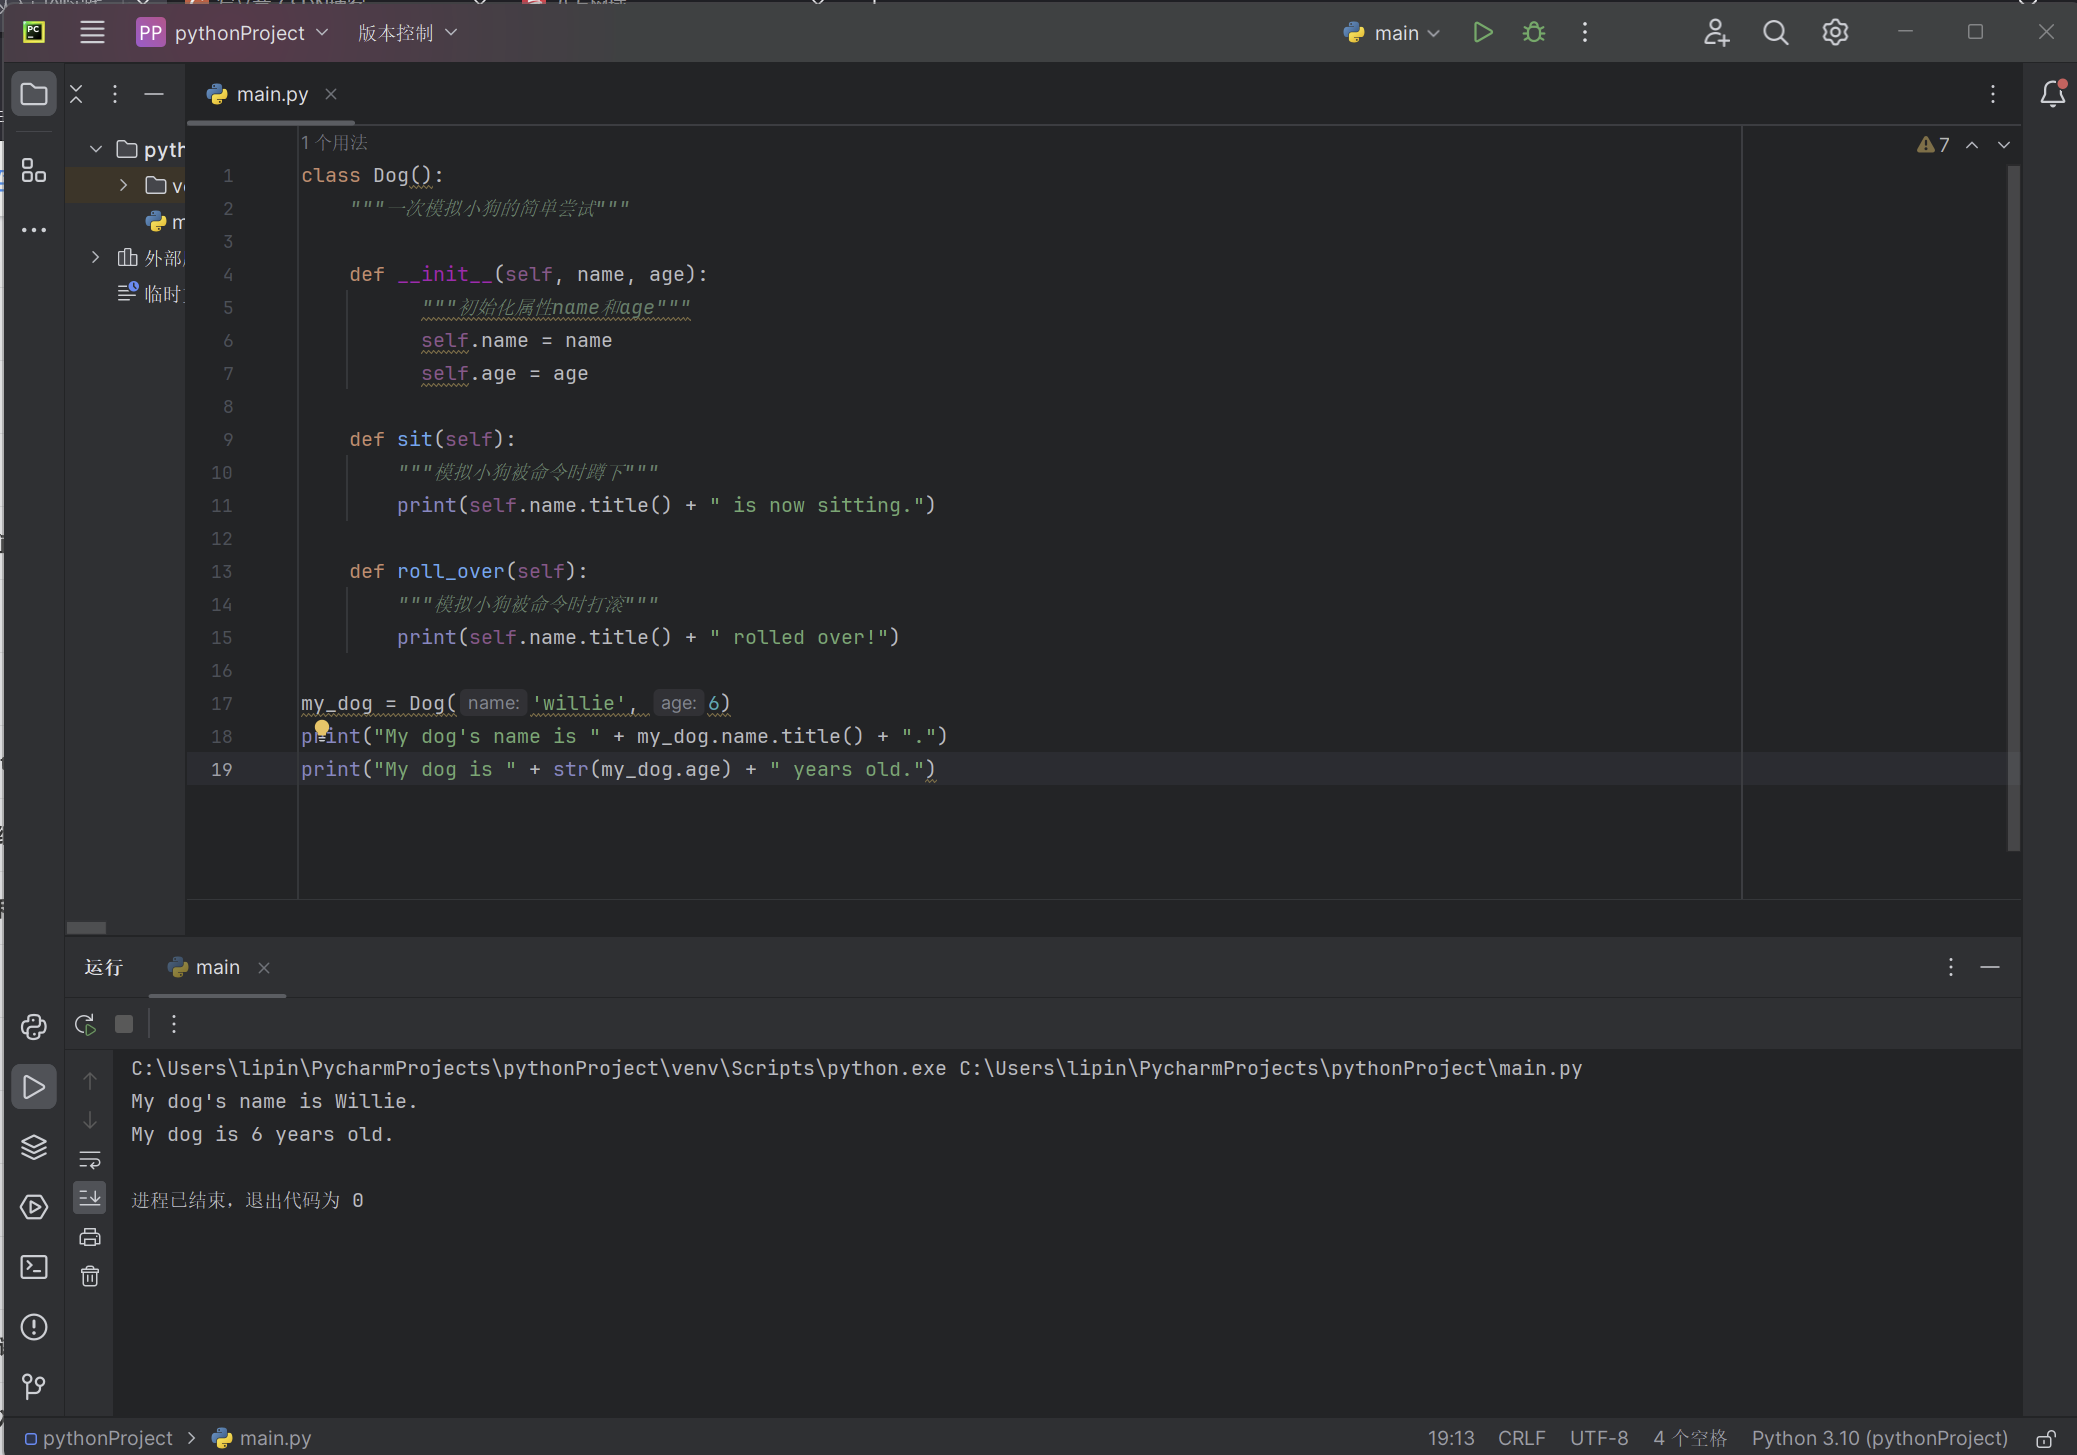Close the main Run tab

click(x=264, y=967)
